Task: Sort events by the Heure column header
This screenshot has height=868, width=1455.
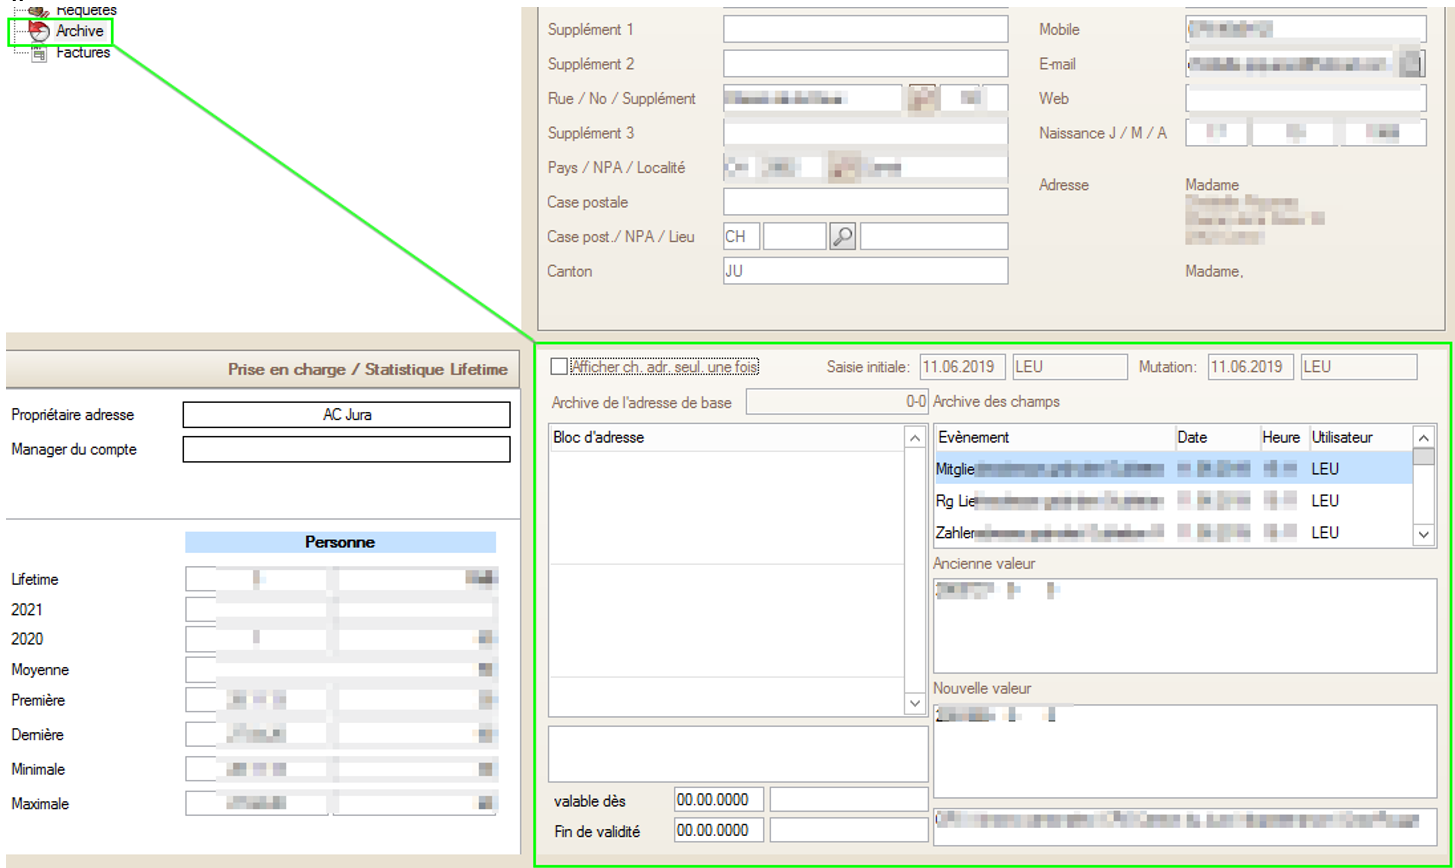Action: (1284, 437)
